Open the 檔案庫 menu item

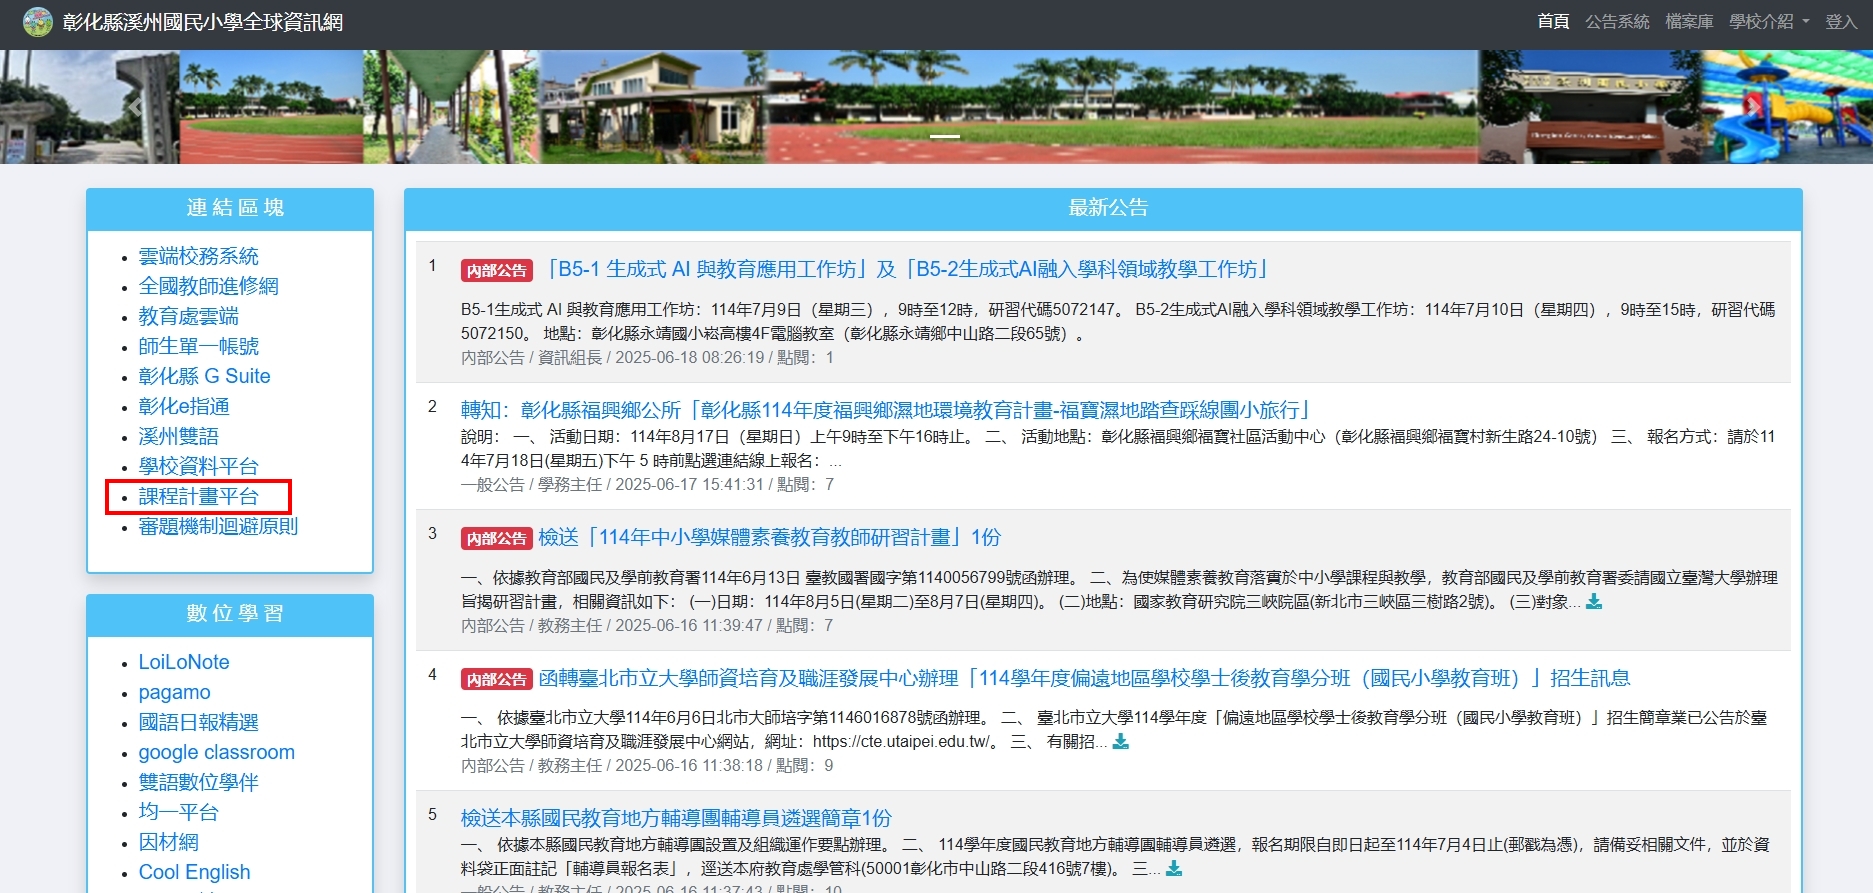pyautogui.click(x=1688, y=21)
